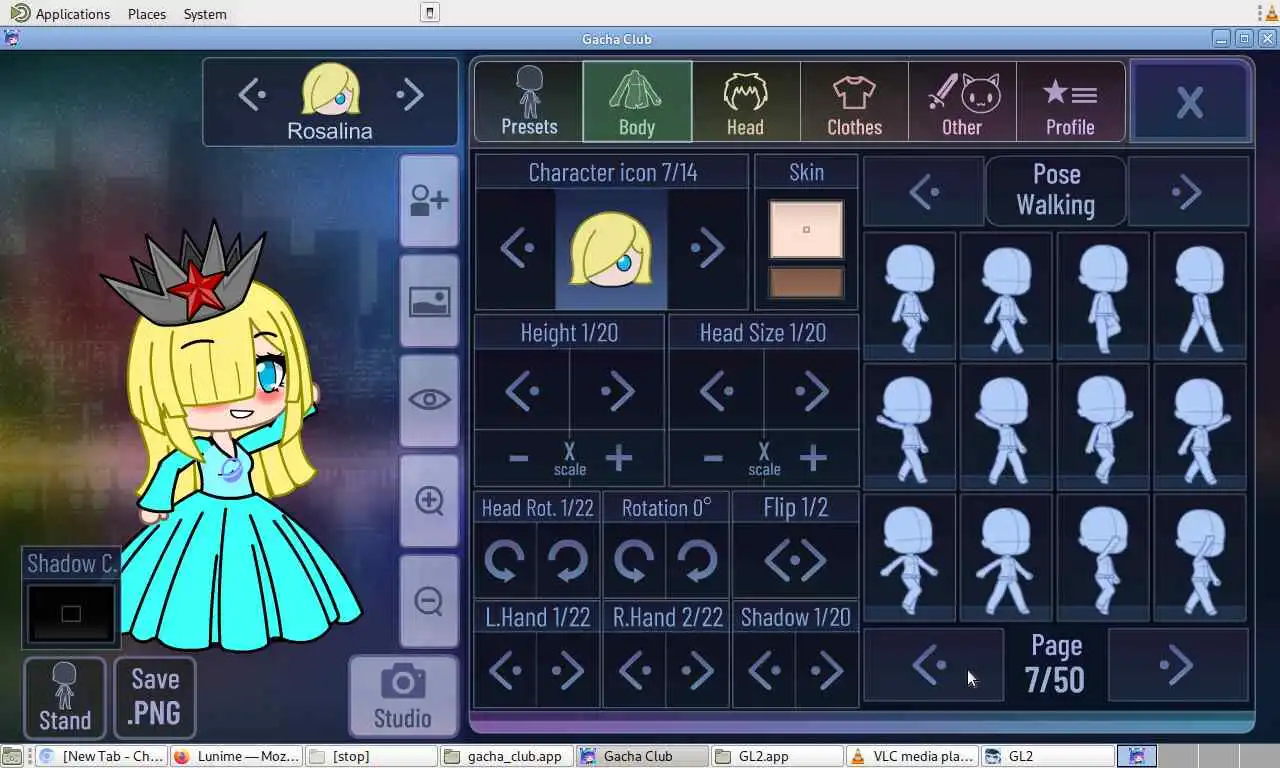This screenshot has width=1280, height=768.
Task: Open the Places menu
Action: point(147,14)
